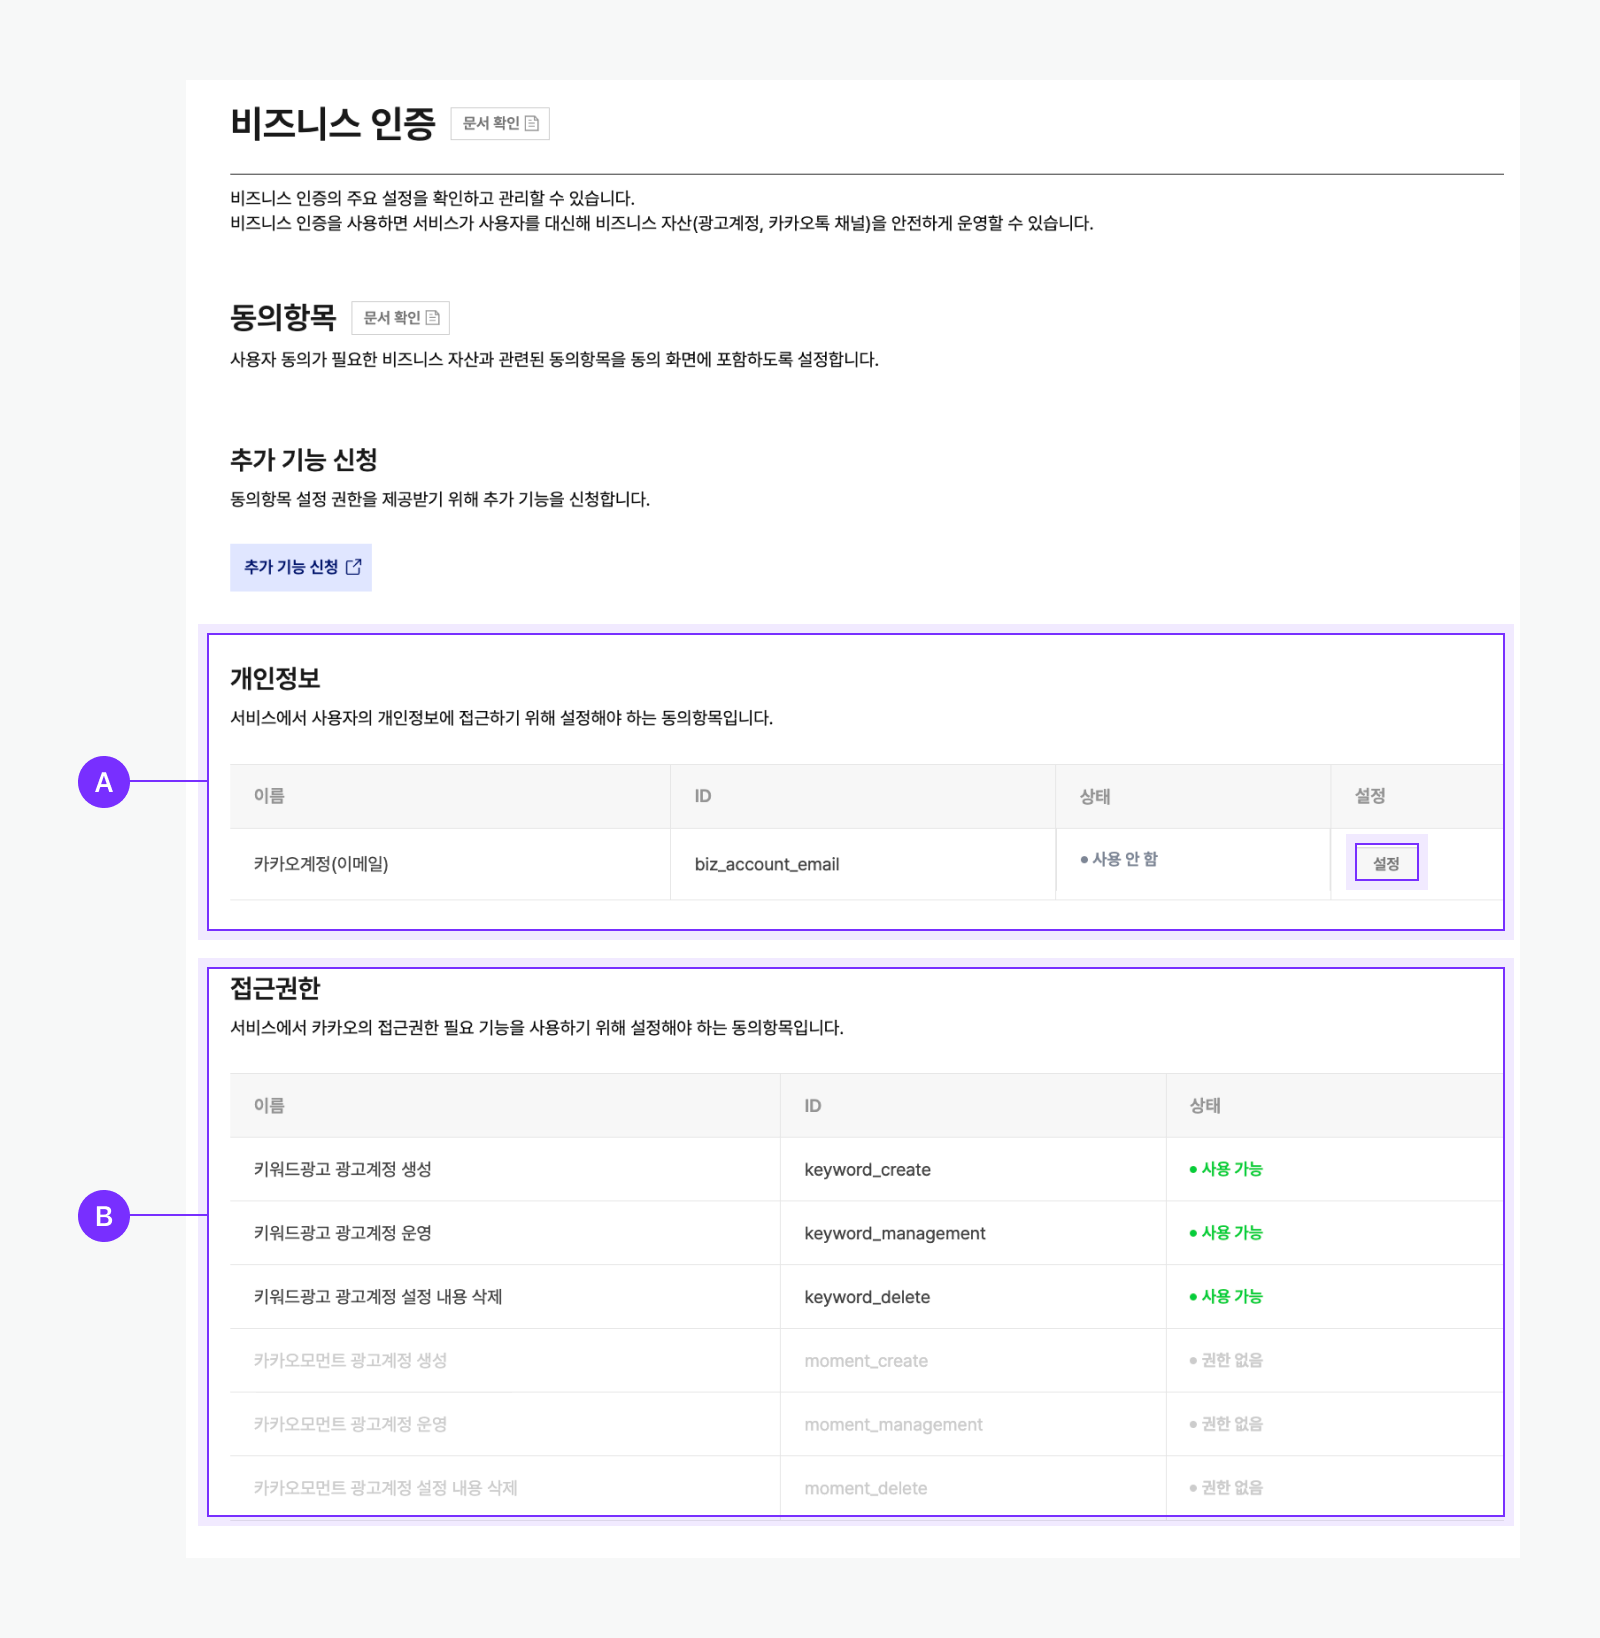Select the biz_account_email ID cell
Screen dimensions: 1600x1638
(x=766, y=864)
